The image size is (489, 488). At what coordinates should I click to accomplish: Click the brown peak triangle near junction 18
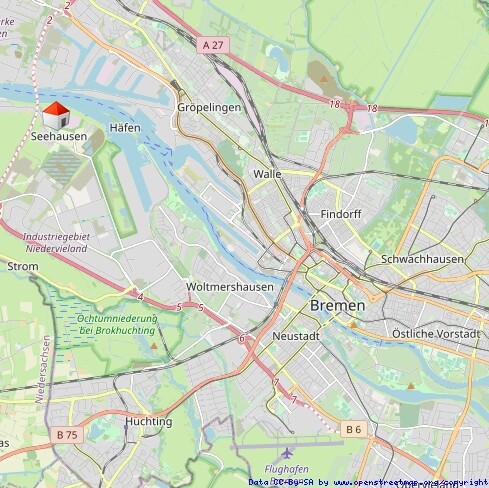pos(324,79)
